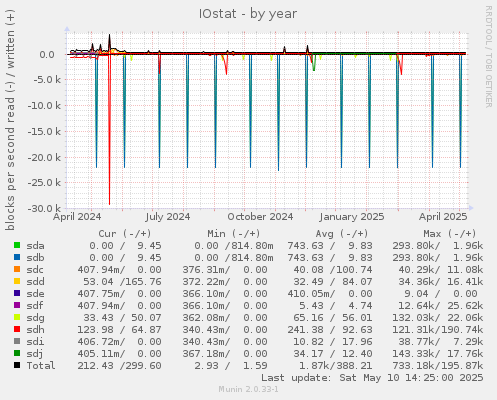Click the '-20.0 k' y-axis label
The height and width of the screenshot is (400, 497).
point(44,157)
